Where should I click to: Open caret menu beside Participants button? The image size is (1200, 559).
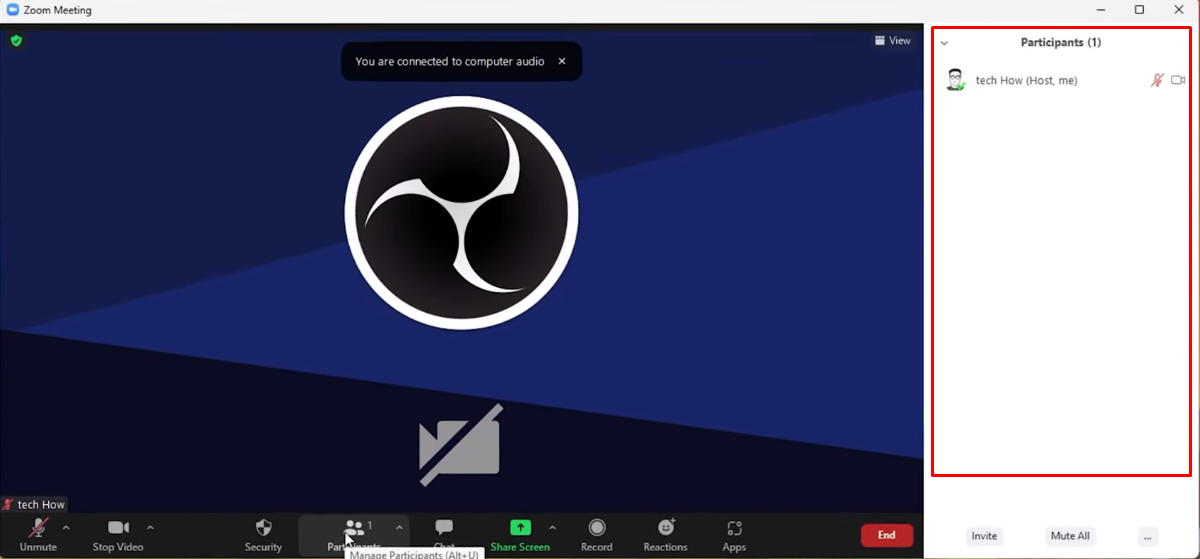[x=399, y=527]
